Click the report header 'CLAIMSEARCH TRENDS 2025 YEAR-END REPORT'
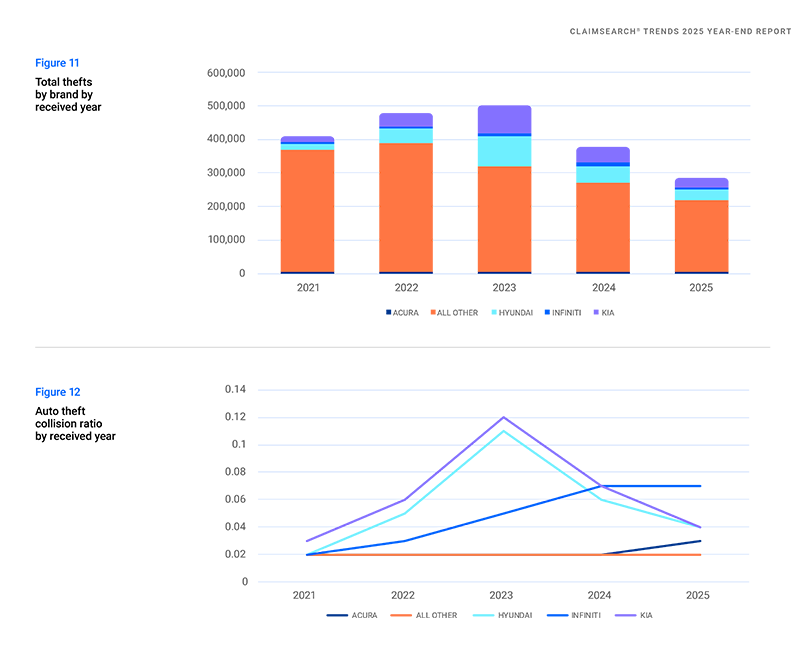 coord(680,32)
